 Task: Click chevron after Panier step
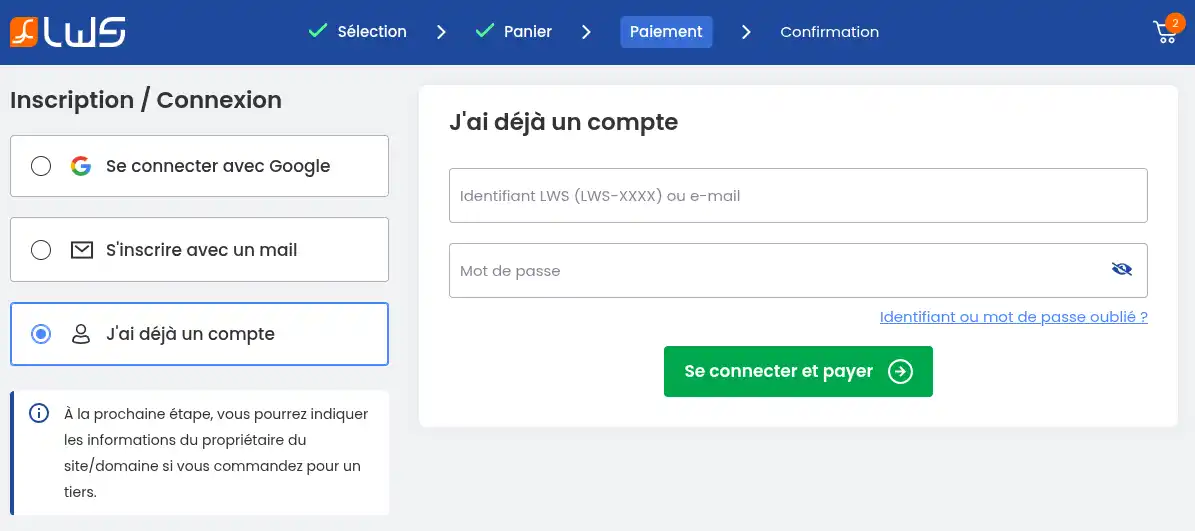586,32
